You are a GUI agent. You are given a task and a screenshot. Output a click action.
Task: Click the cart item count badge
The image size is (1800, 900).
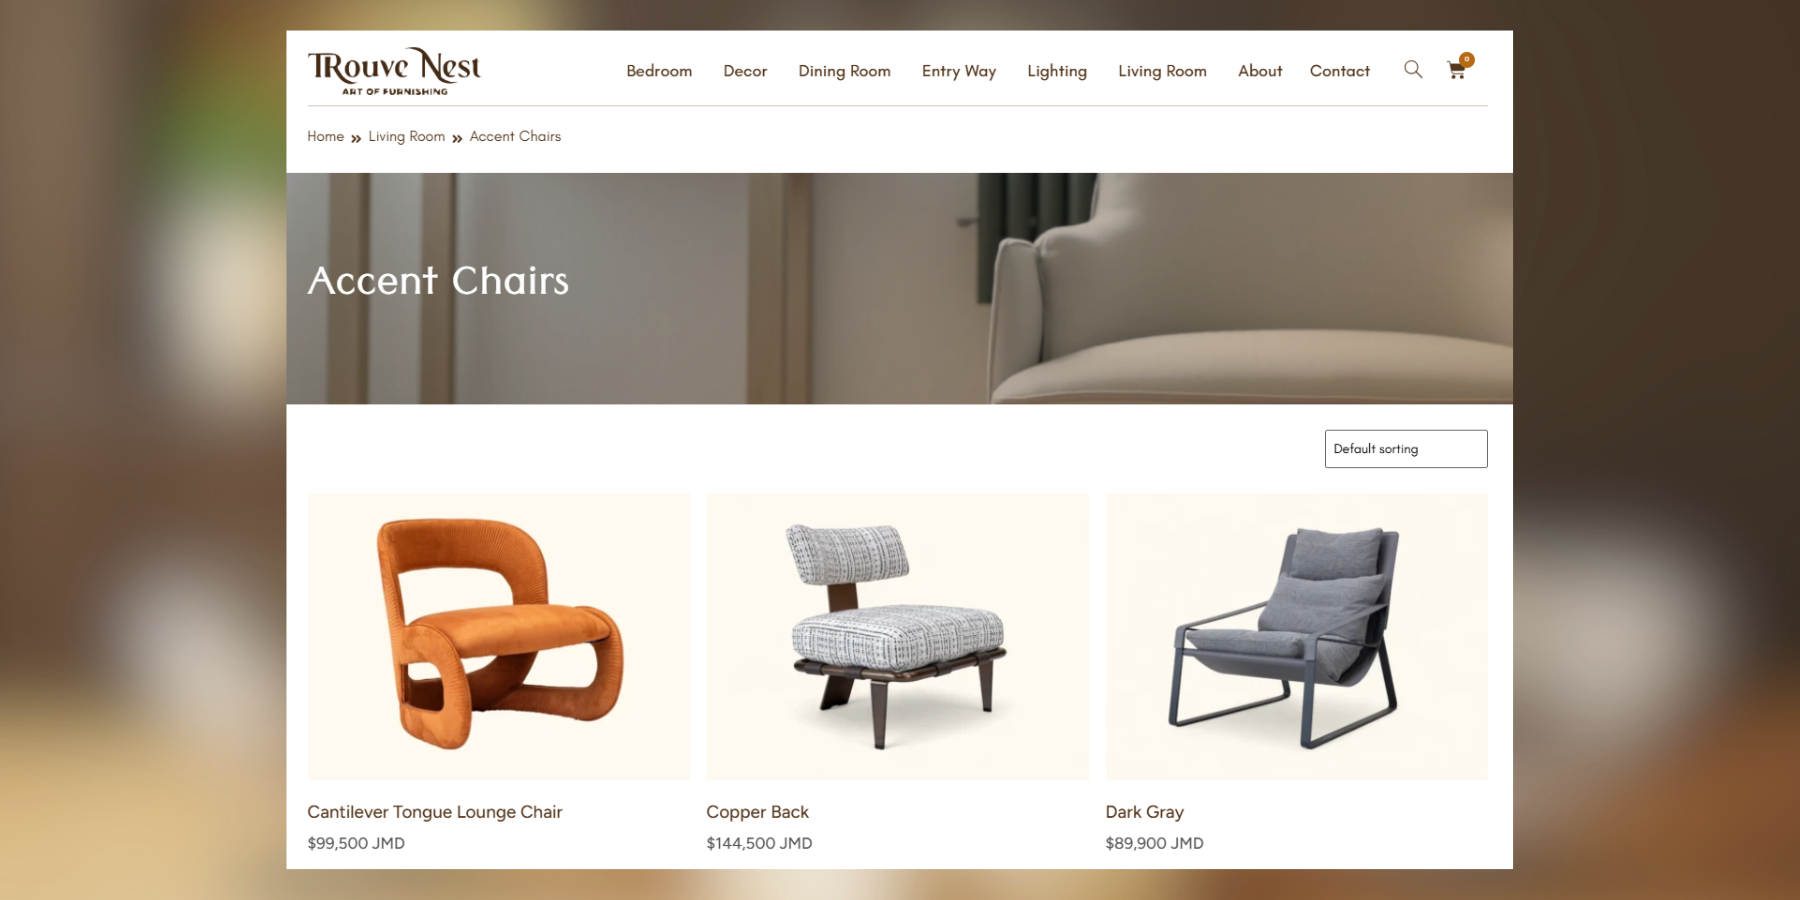[1467, 59]
